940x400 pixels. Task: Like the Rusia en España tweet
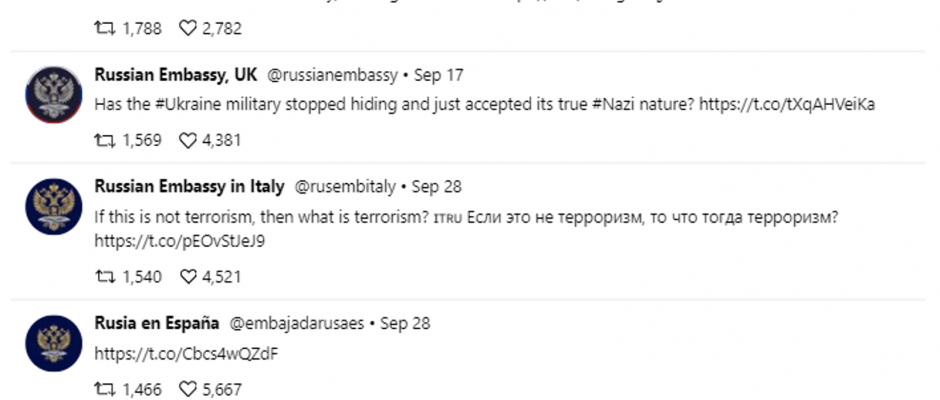188,389
